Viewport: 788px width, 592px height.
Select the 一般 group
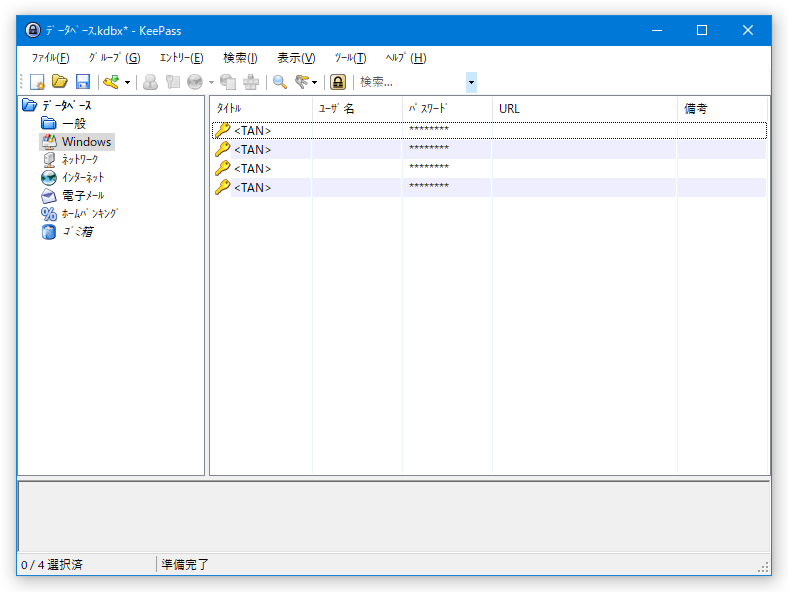[74, 124]
